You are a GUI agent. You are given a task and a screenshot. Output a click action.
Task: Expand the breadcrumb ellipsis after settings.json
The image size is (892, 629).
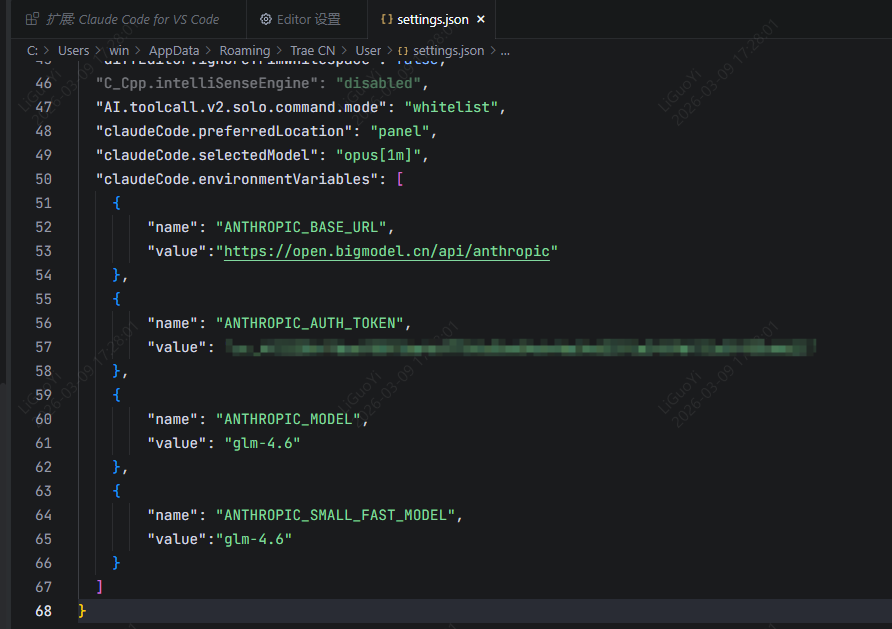pos(504,50)
